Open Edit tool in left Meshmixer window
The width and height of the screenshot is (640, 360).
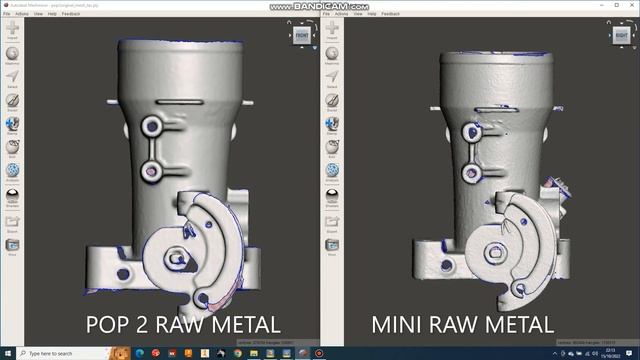(x=12, y=149)
